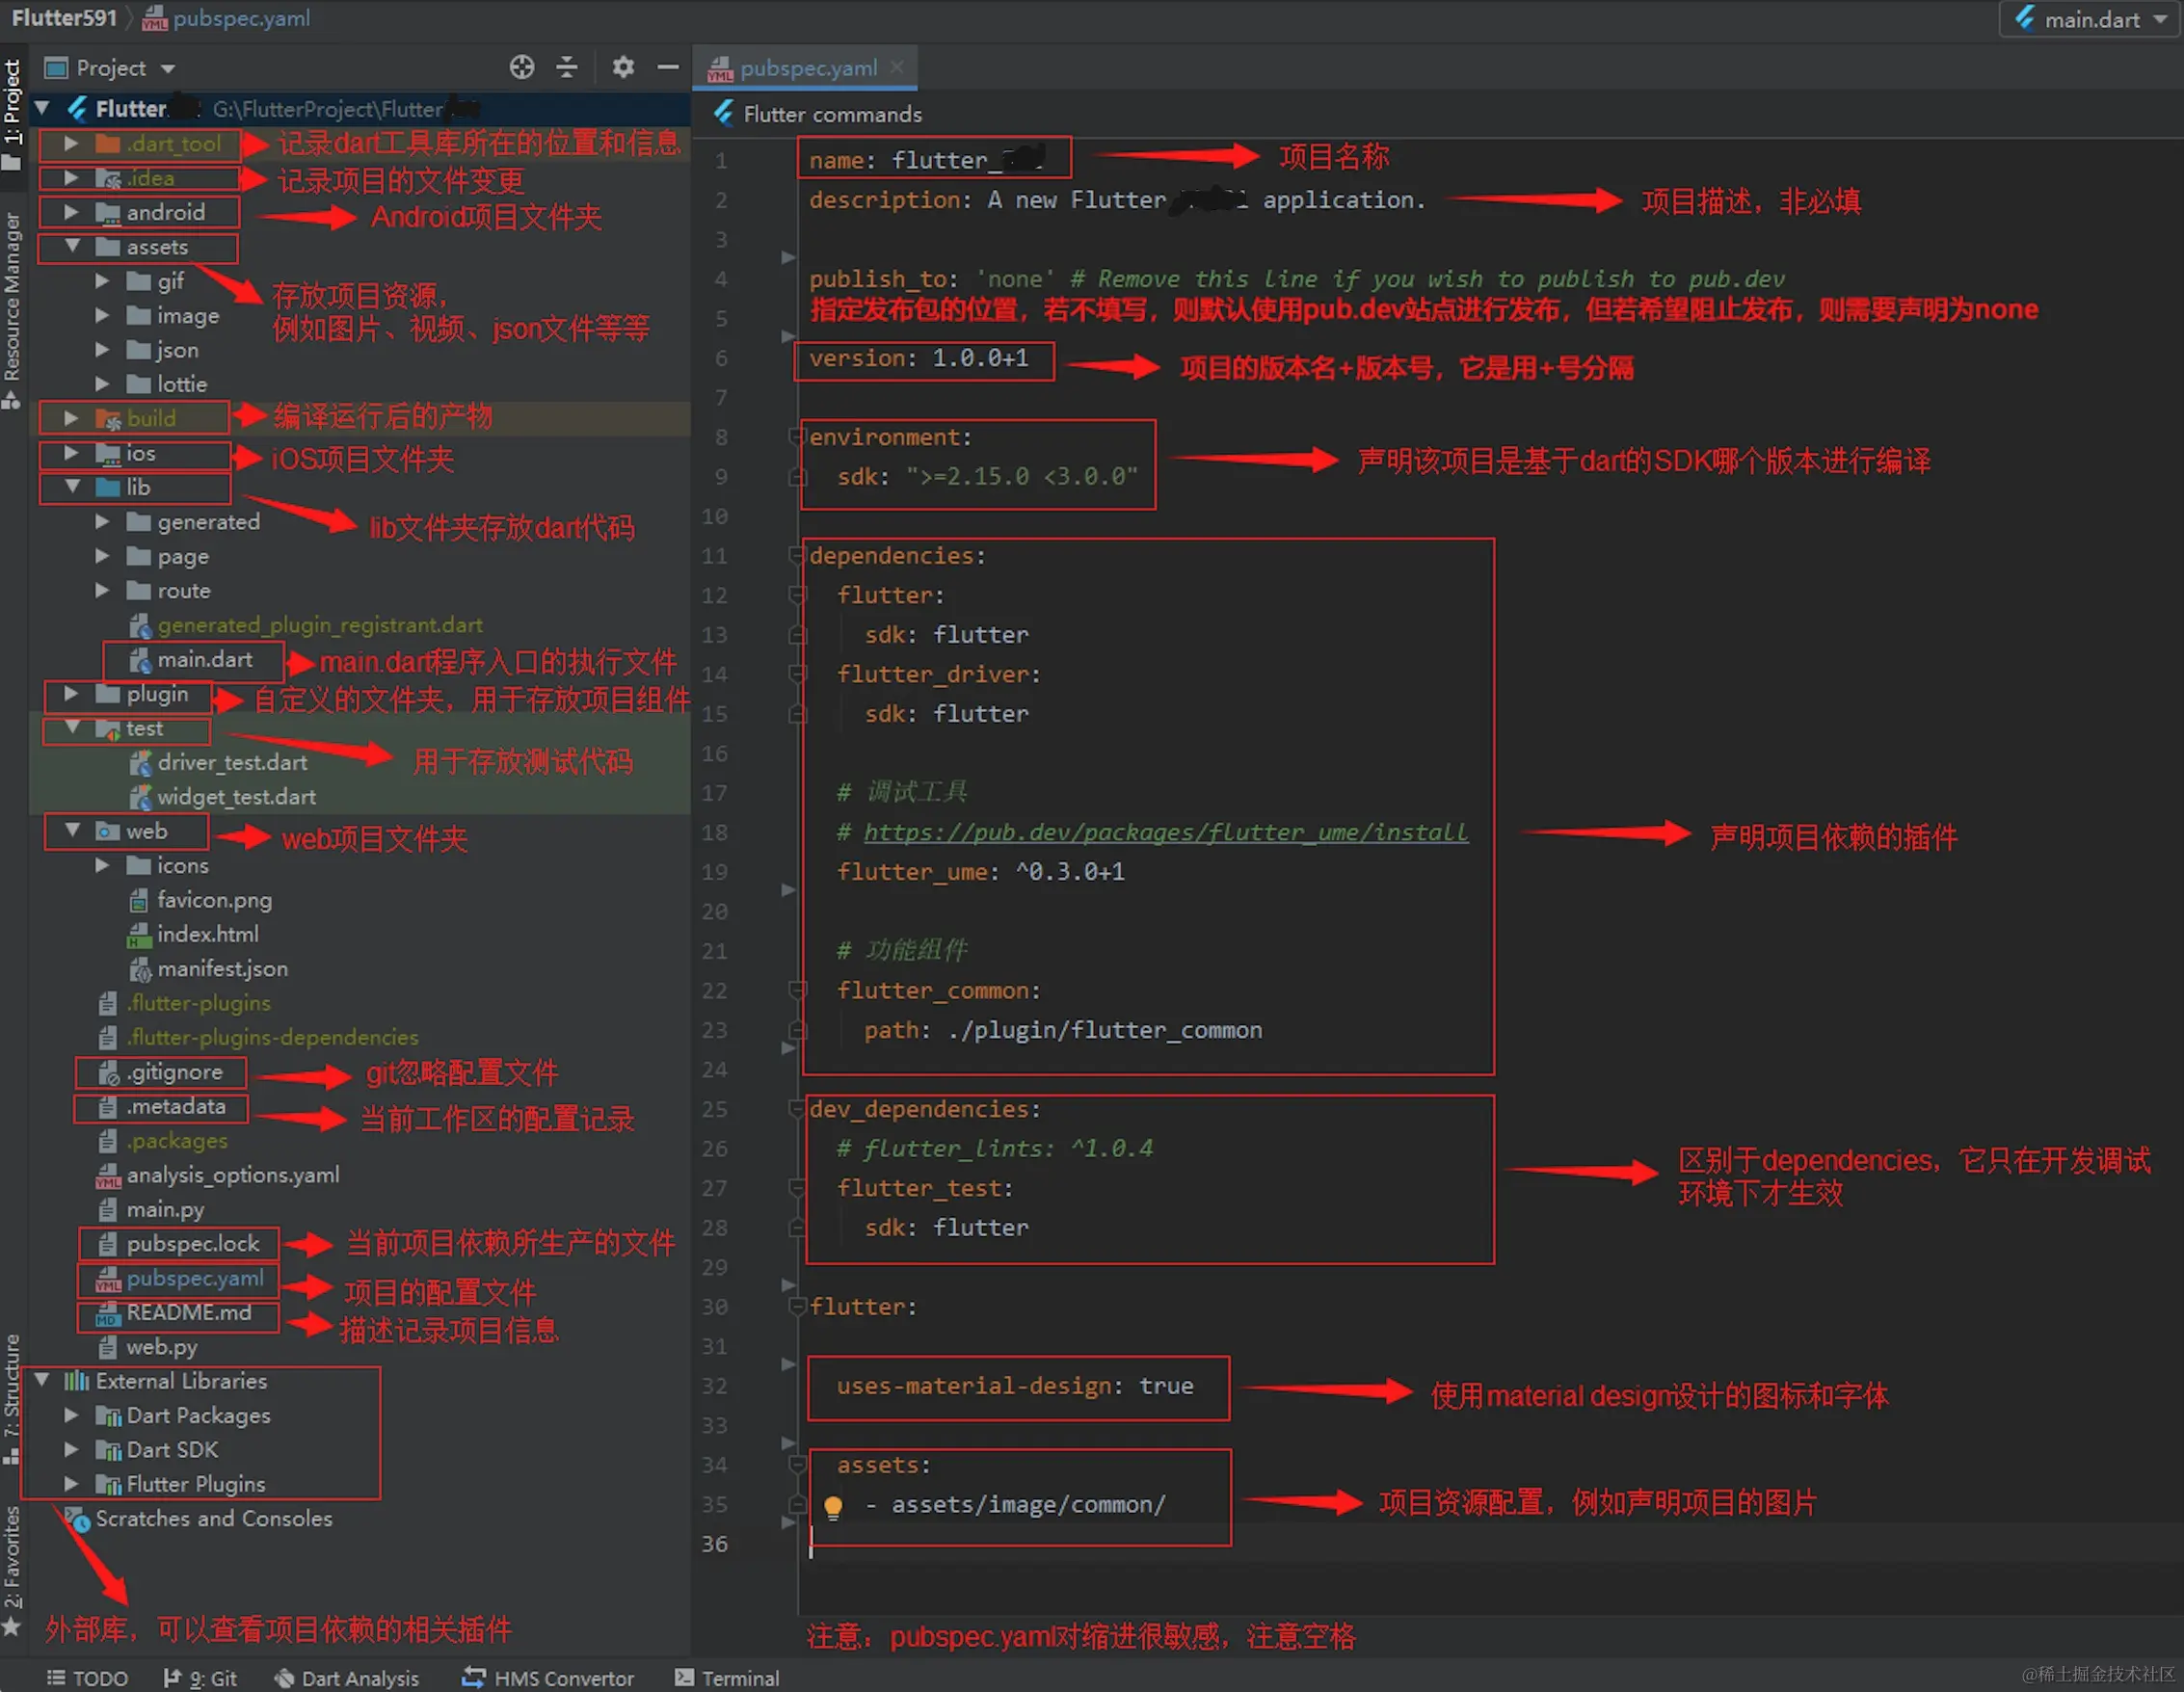Open the Project panel settings gear
This screenshot has height=1692, width=2184.
point(623,67)
